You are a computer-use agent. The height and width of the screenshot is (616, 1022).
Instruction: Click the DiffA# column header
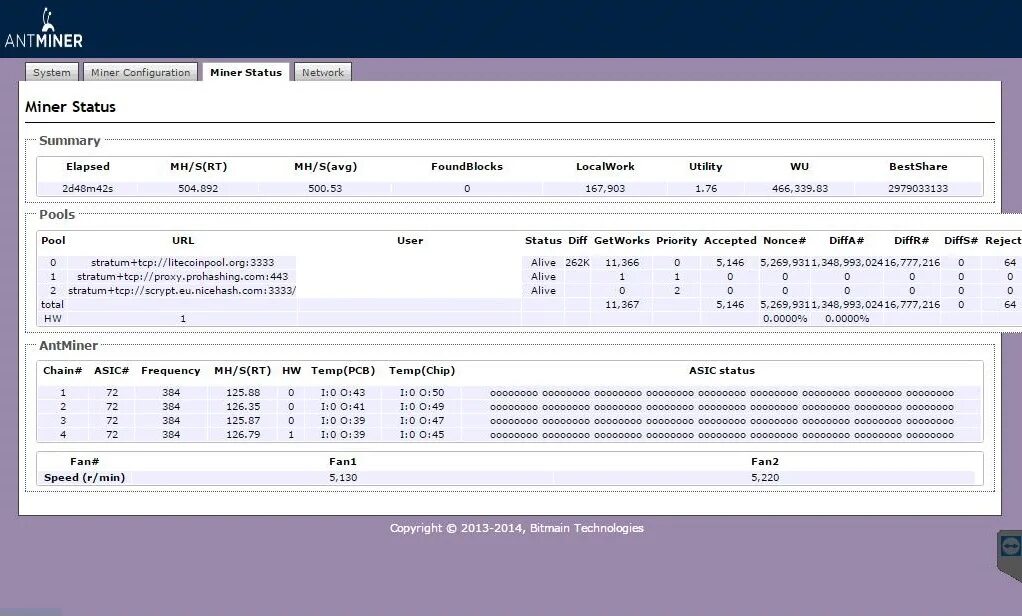[x=847, y=241]
